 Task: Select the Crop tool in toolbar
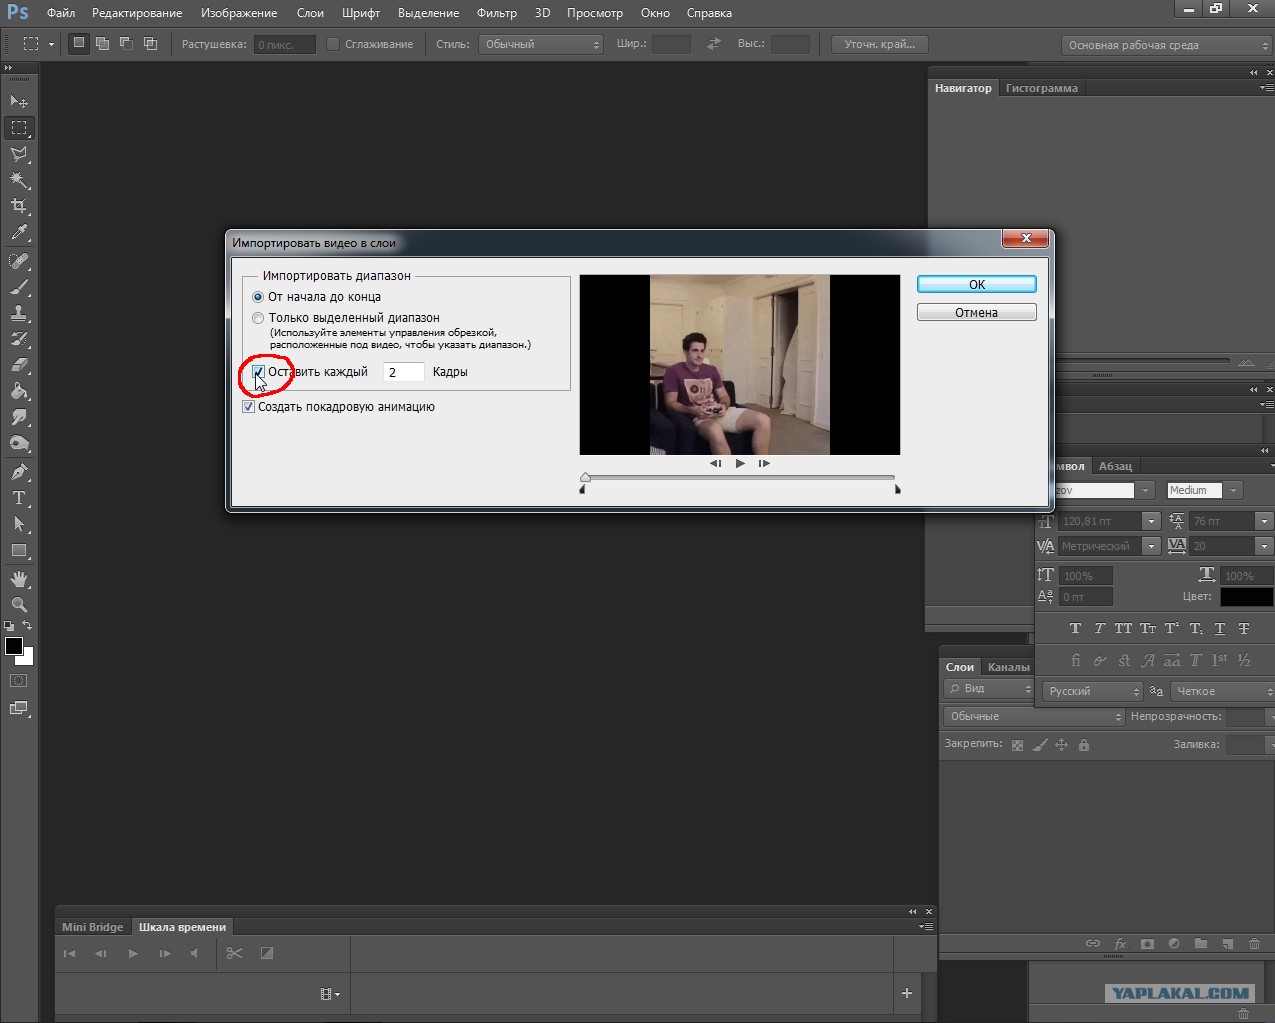pyautogui.click(x=19, y=206)
